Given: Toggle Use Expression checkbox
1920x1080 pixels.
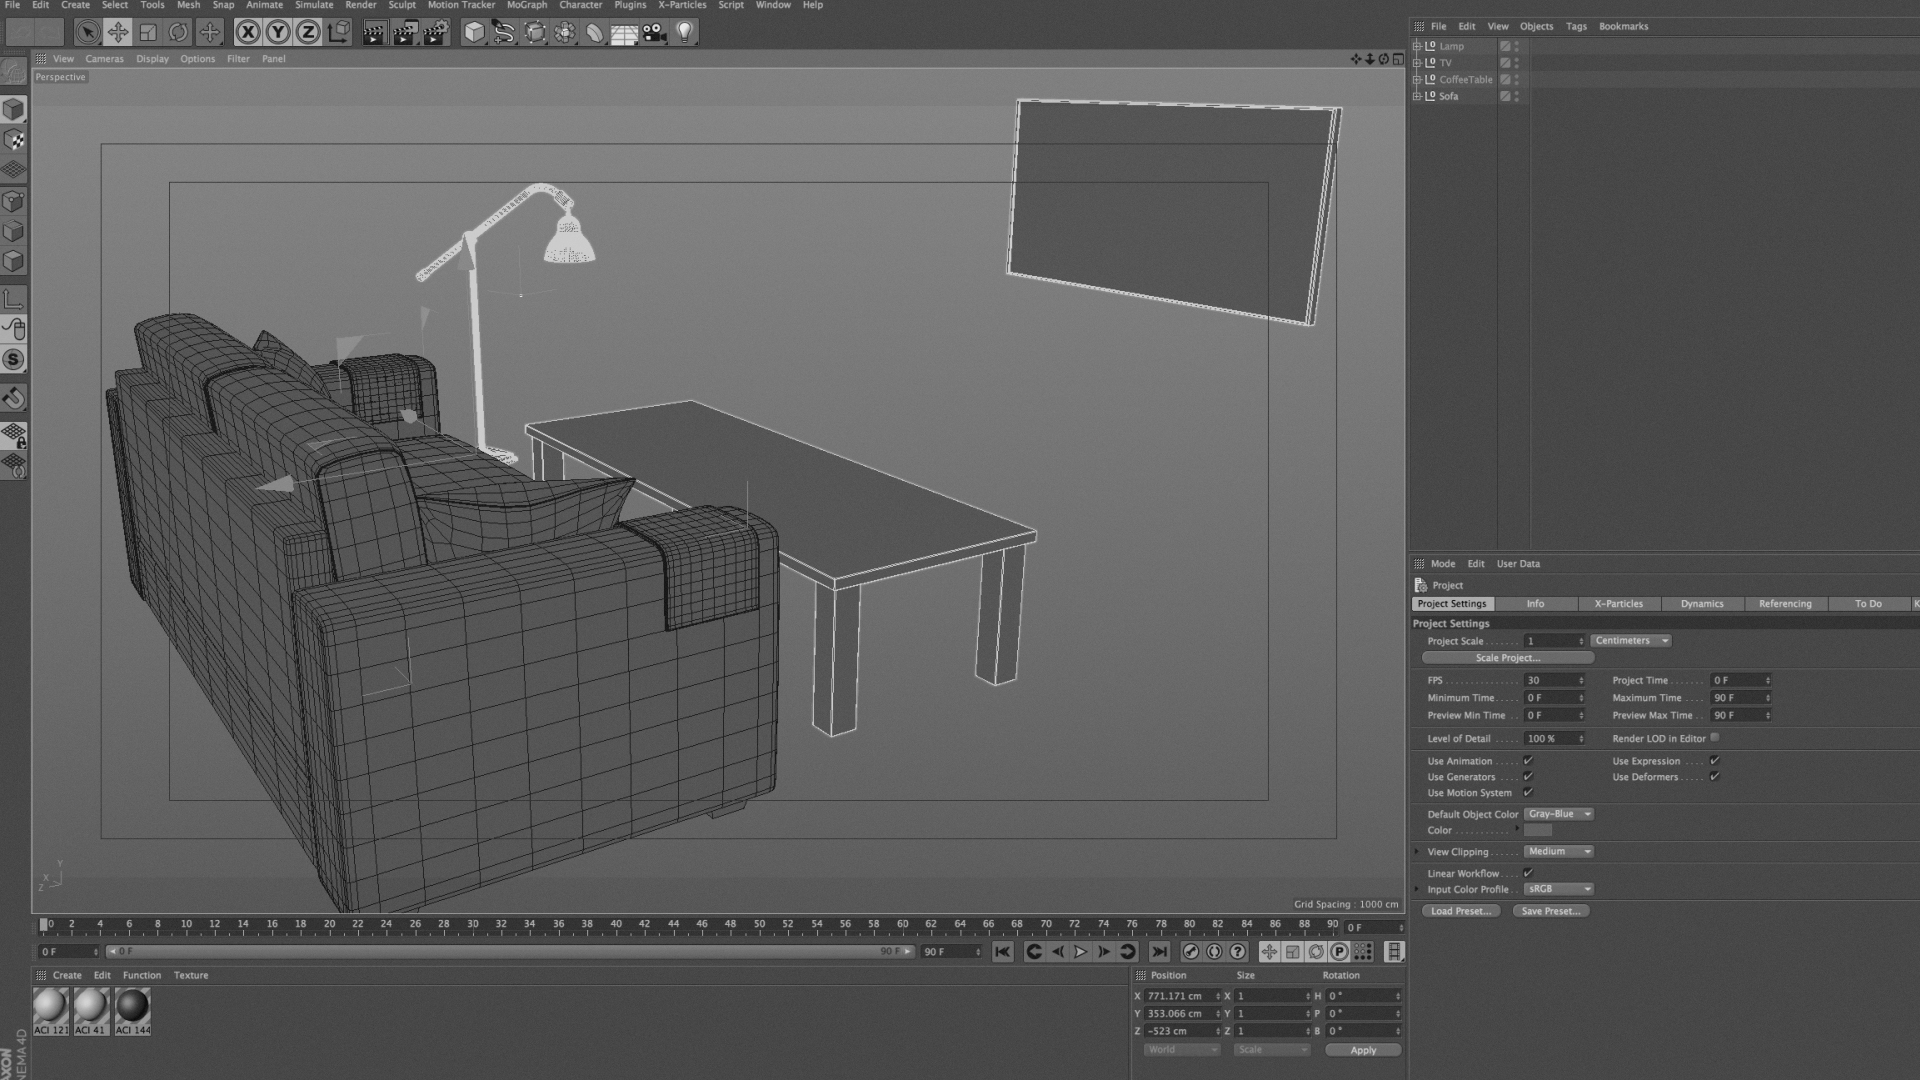Looking at the screenshot, I should tap(1714, 761).
